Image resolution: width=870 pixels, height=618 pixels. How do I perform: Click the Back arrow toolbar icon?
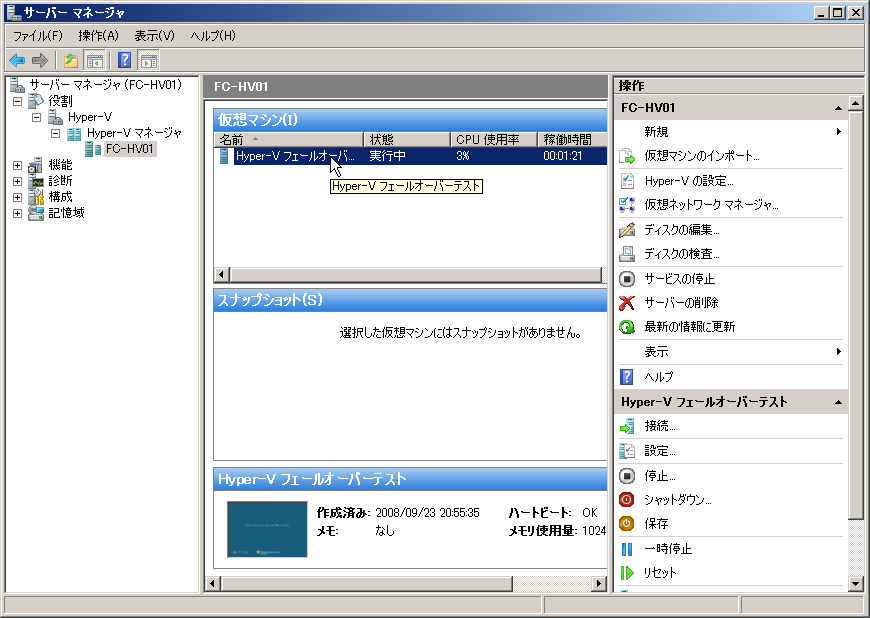(x=17, y=60)
